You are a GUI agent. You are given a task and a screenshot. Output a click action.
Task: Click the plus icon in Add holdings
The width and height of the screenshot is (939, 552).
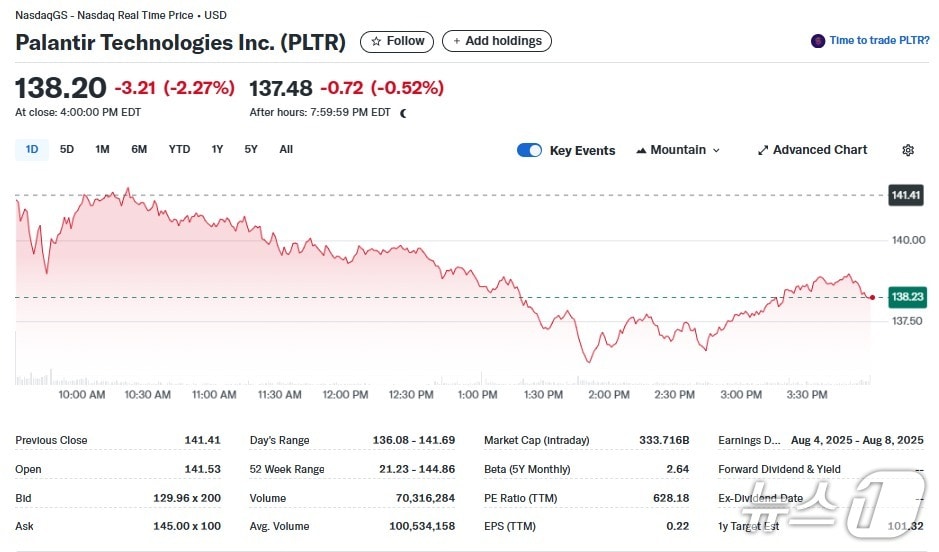(x=457, y=41)
